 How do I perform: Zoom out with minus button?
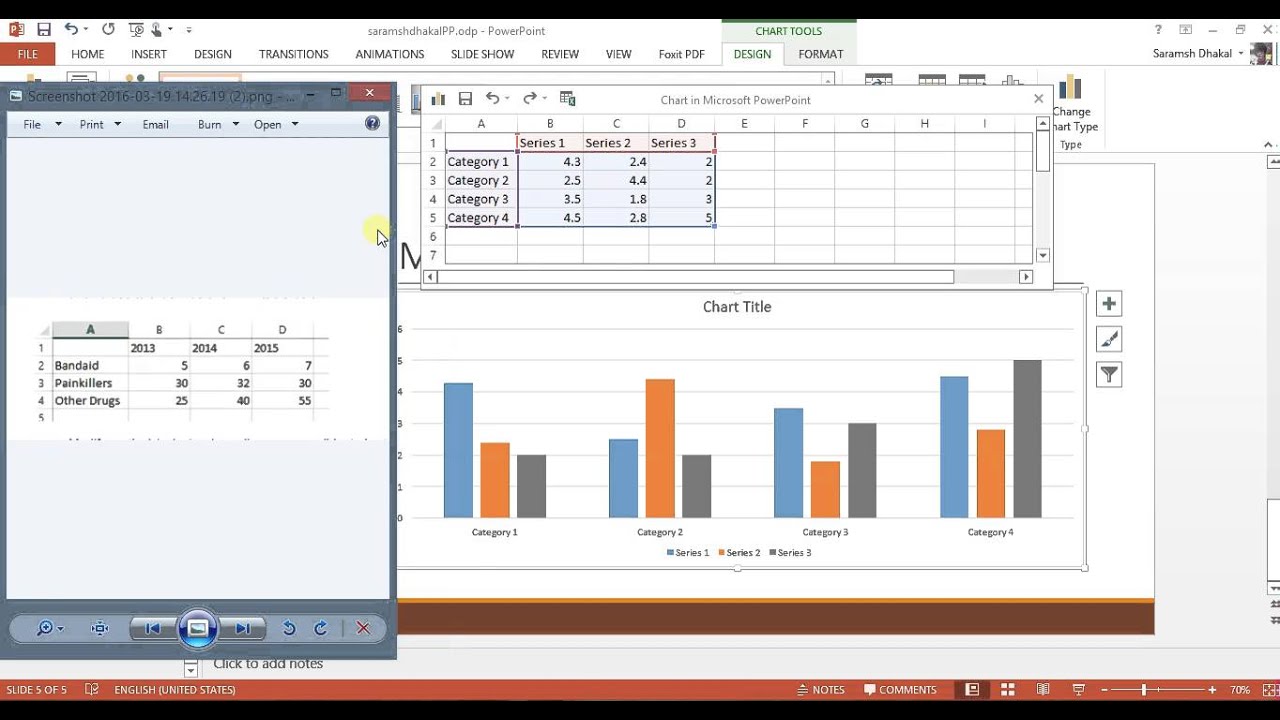point(1105,690)
